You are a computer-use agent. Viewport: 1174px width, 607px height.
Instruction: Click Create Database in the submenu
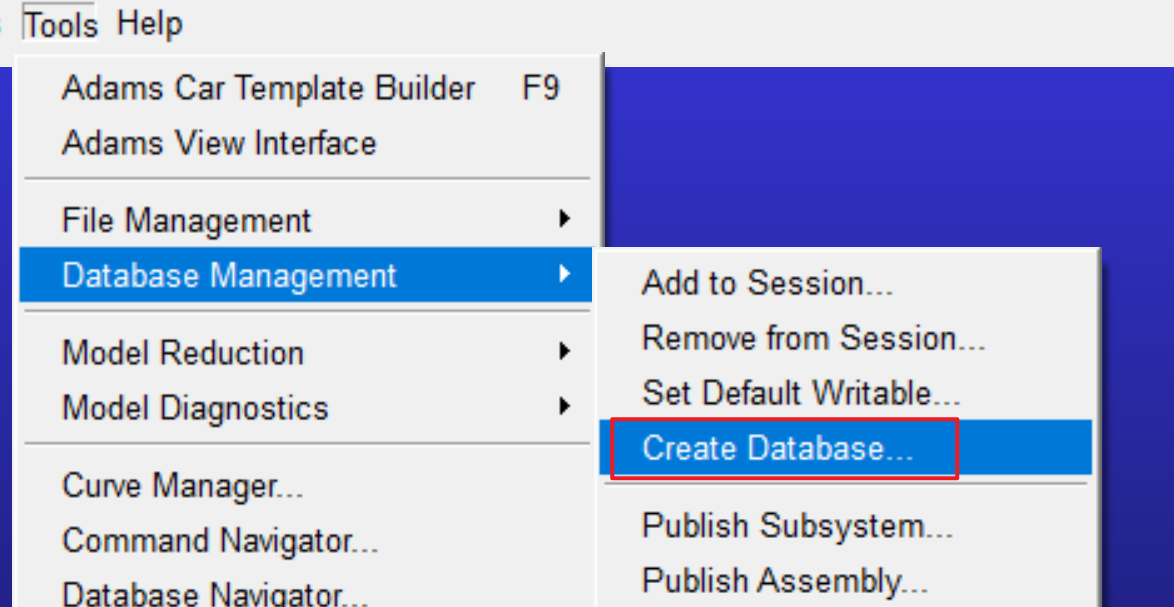point(846,448)
